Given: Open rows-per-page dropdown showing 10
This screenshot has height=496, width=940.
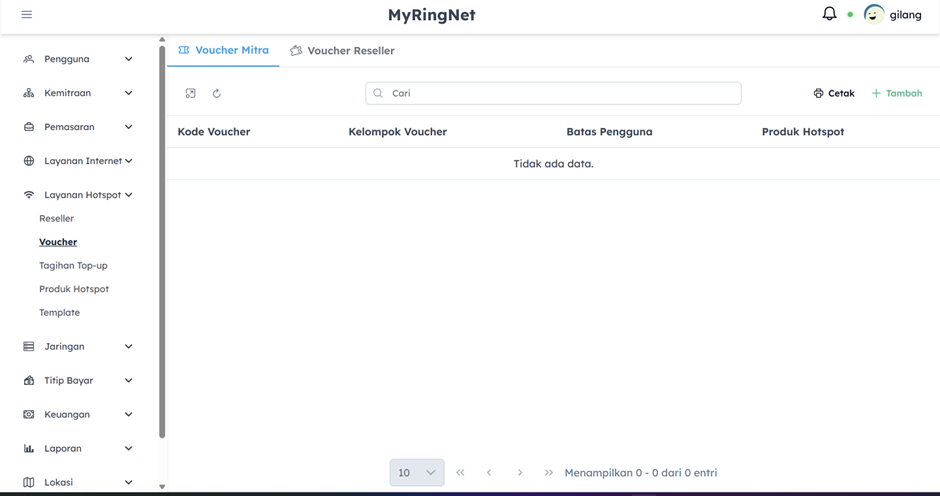Looking at the screenshot, I should tap(417, 473).
